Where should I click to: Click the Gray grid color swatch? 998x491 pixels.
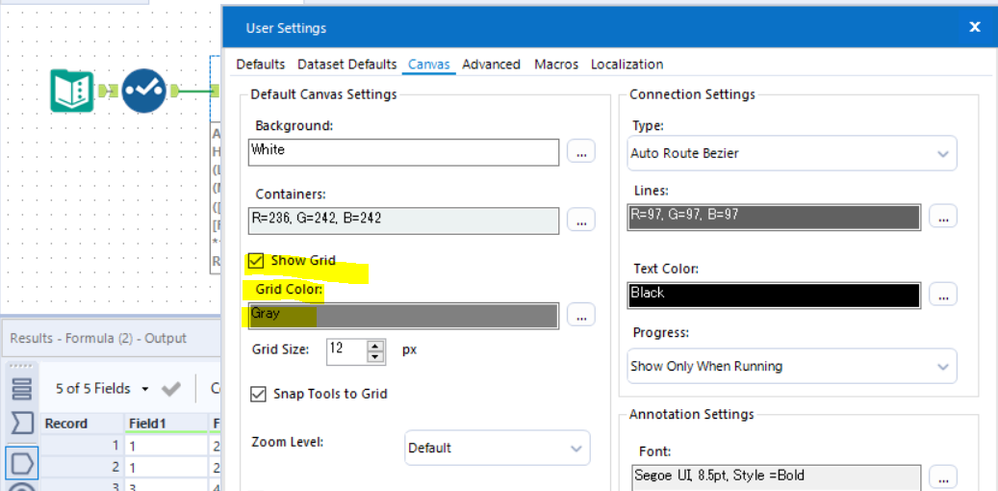point(403,315)
